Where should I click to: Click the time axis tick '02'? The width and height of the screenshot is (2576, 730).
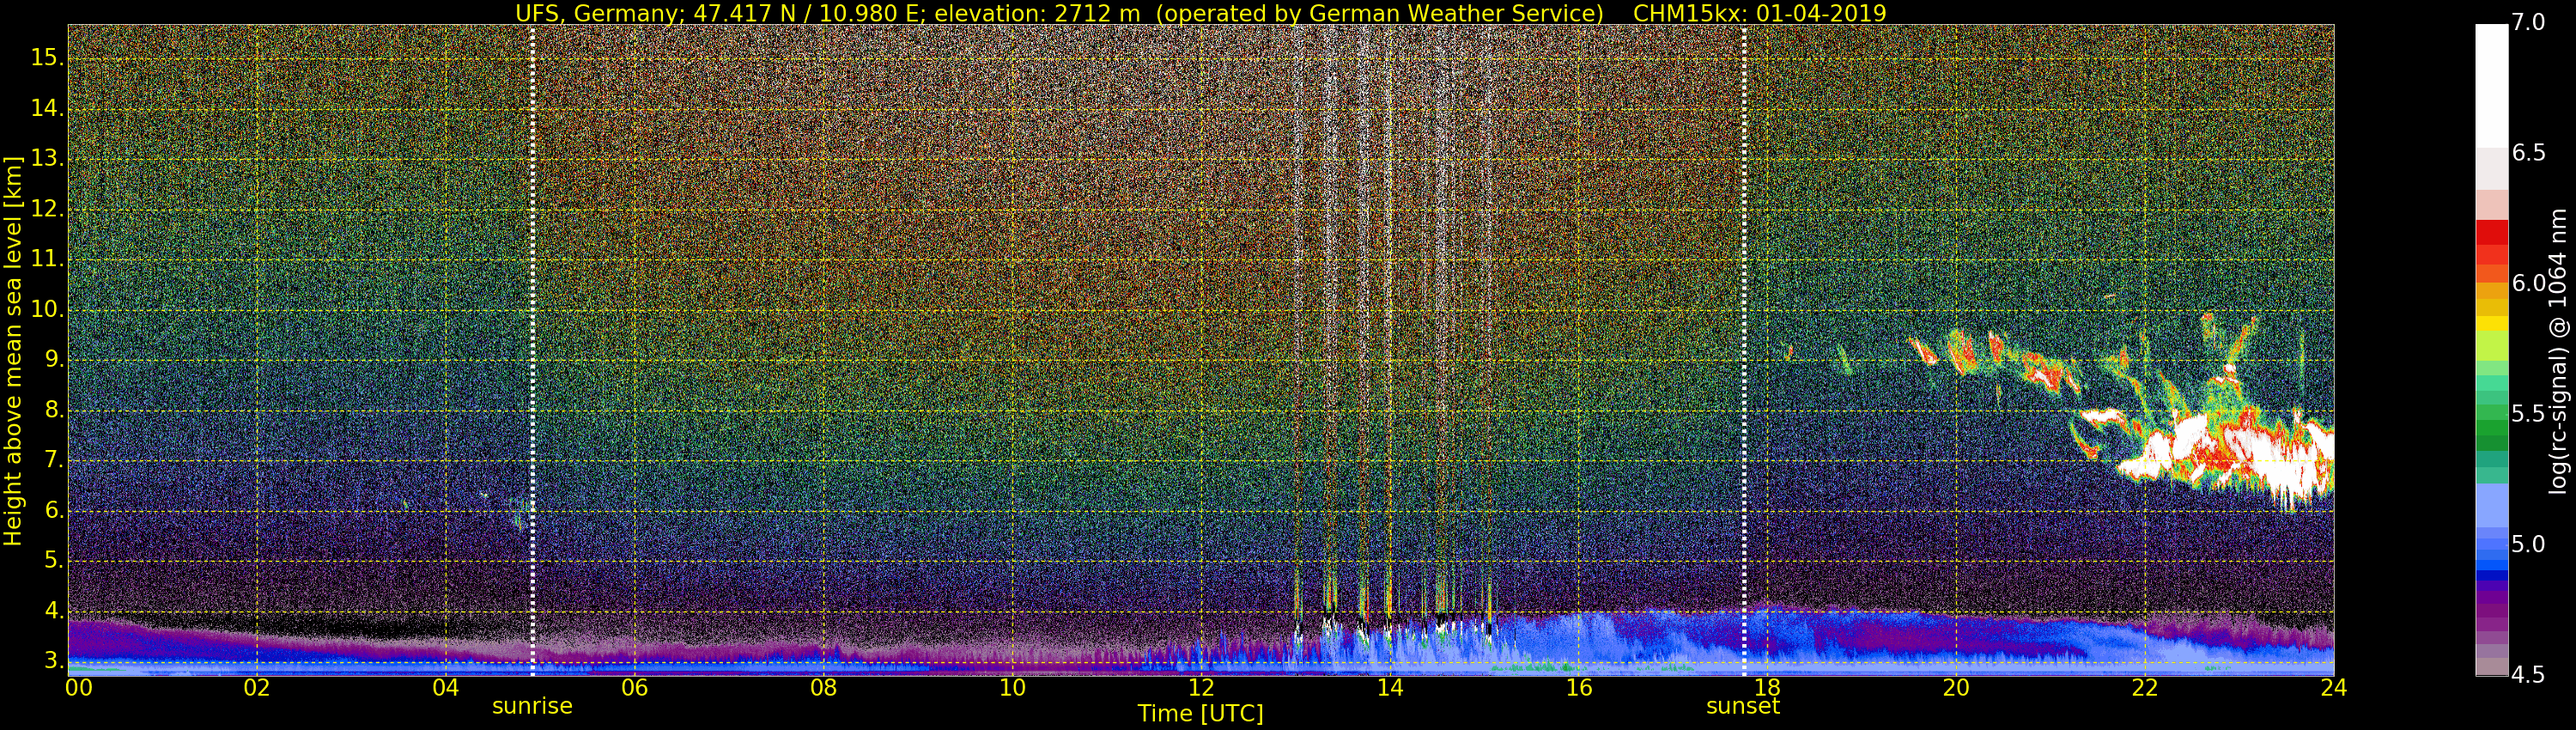[x=257, y=688]
